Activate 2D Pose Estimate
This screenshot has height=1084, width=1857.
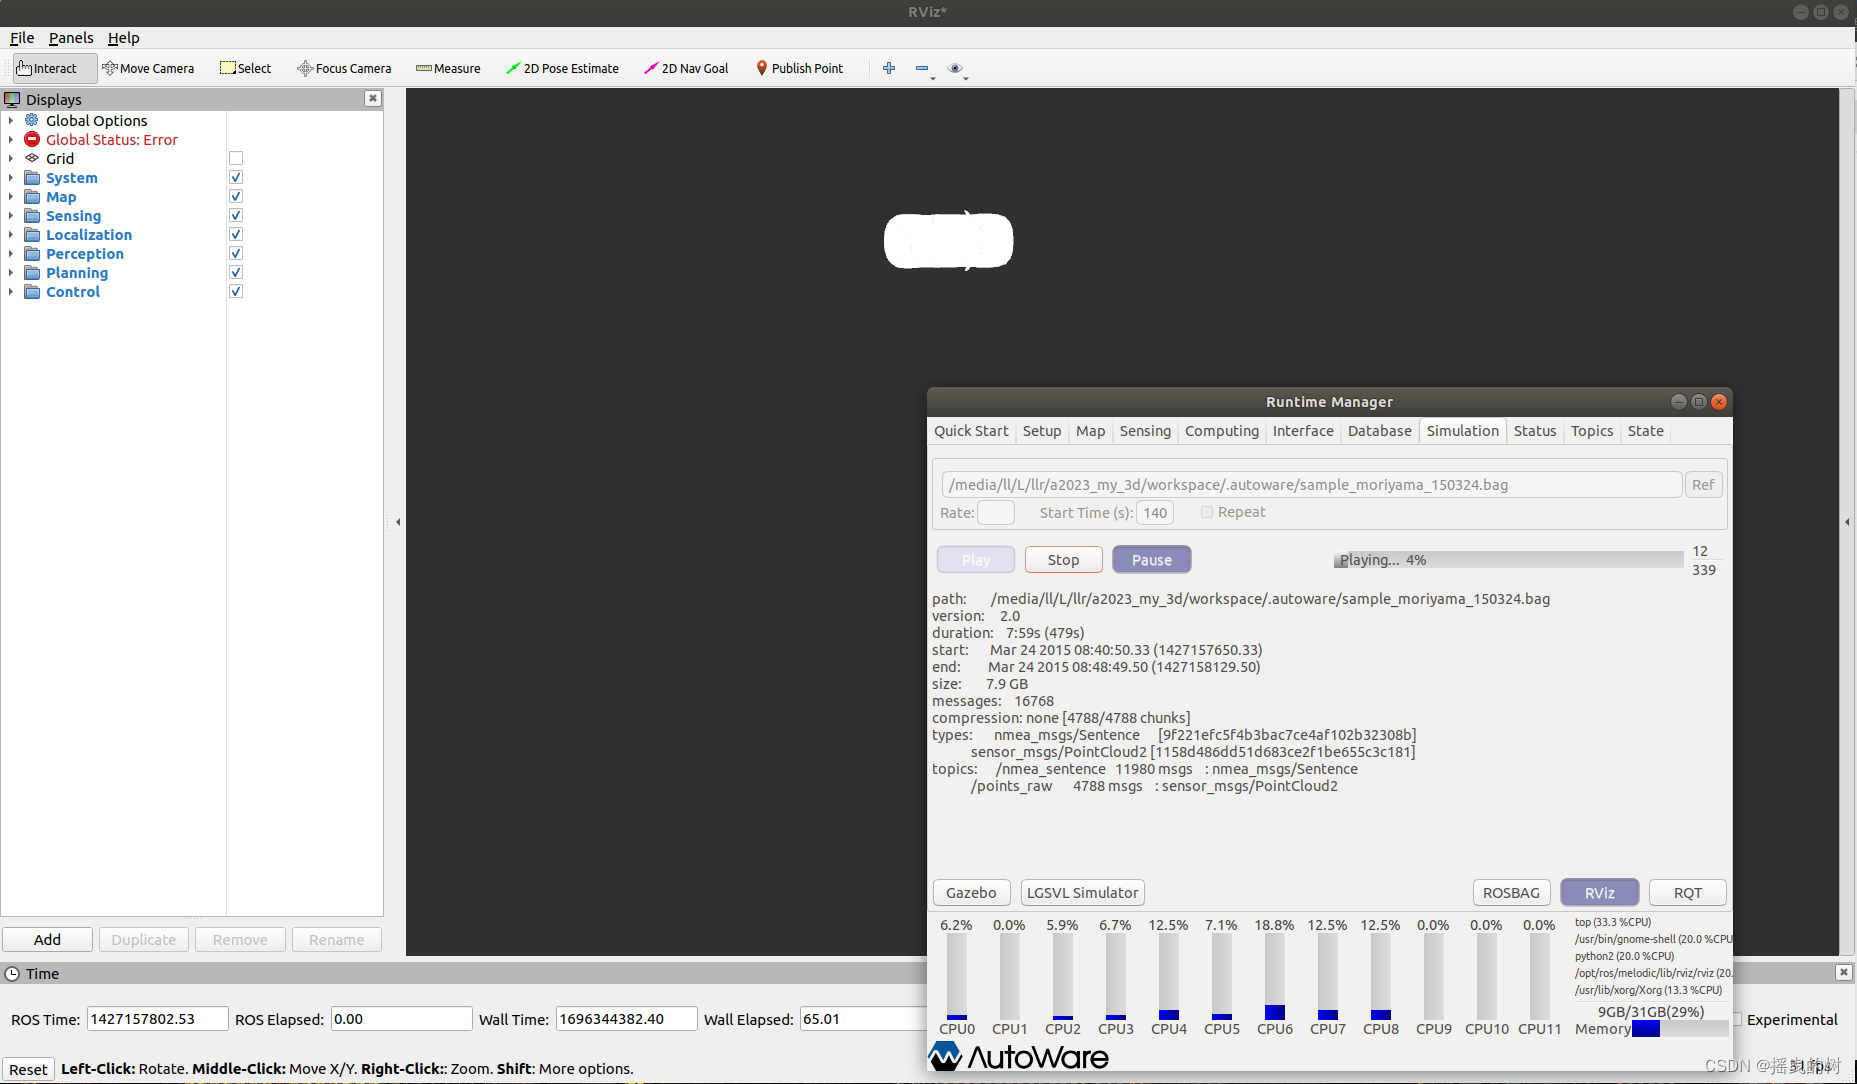pyautogui.click(x=563, y=67)
